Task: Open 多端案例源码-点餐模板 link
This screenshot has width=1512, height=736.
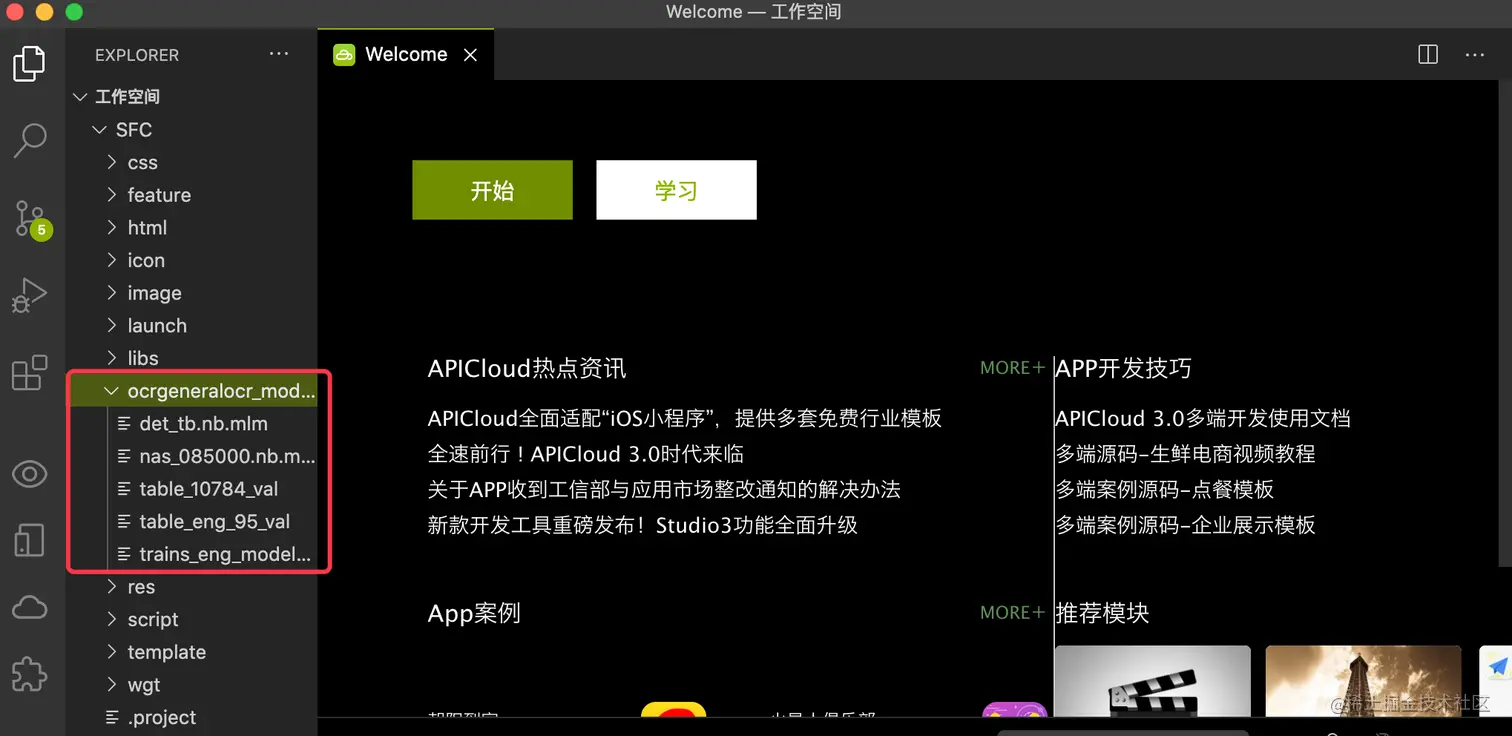Action: [1165, 490]
